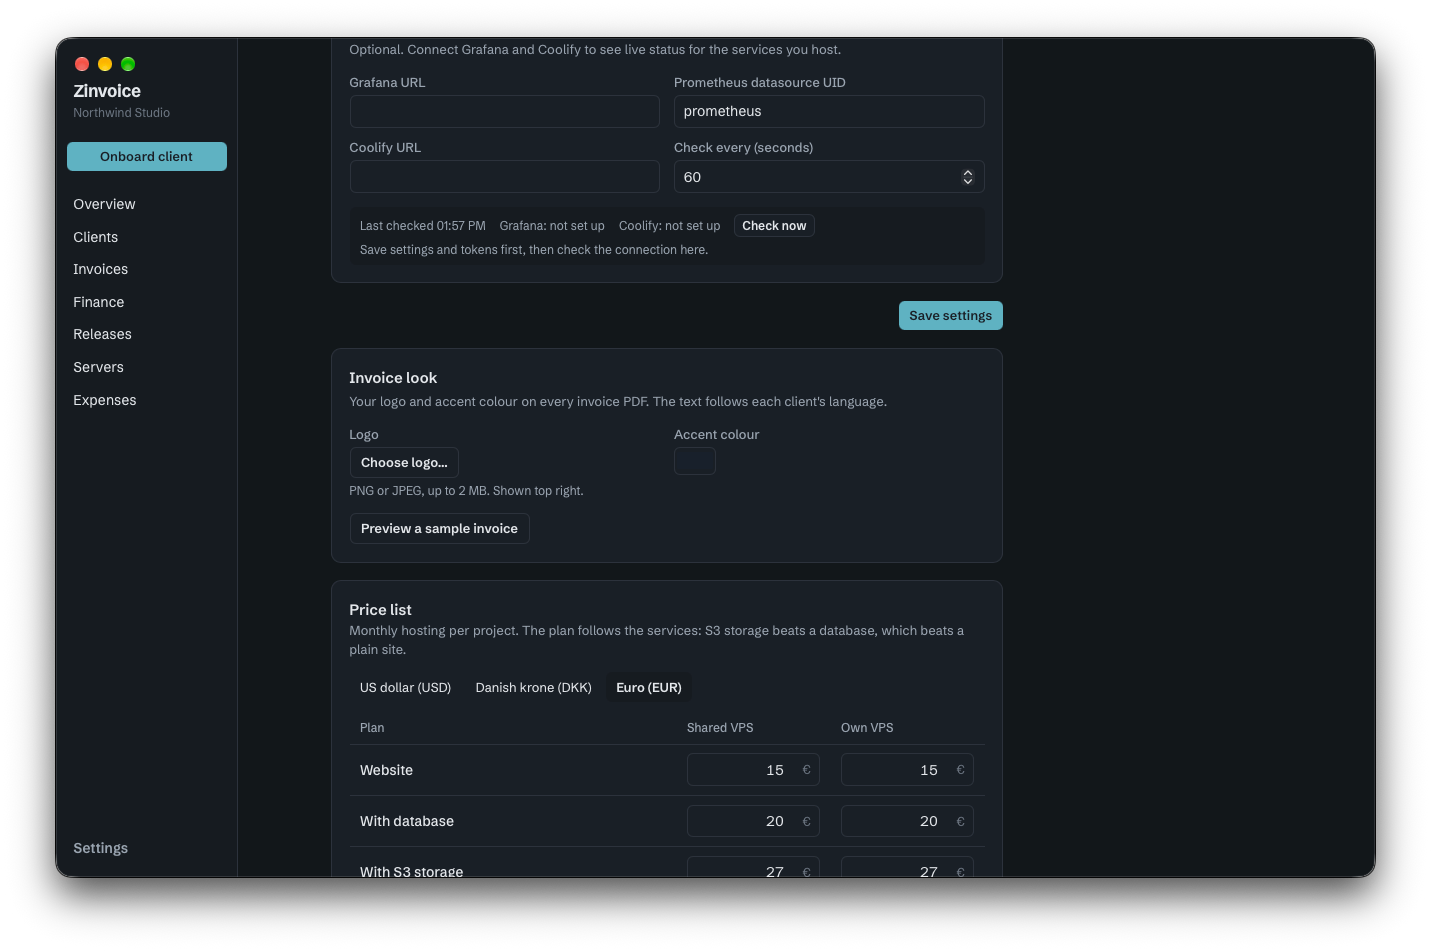The image size is (1431, 951).
Task: Minimize the window with the yellow button
Action: tap(105, 64)
